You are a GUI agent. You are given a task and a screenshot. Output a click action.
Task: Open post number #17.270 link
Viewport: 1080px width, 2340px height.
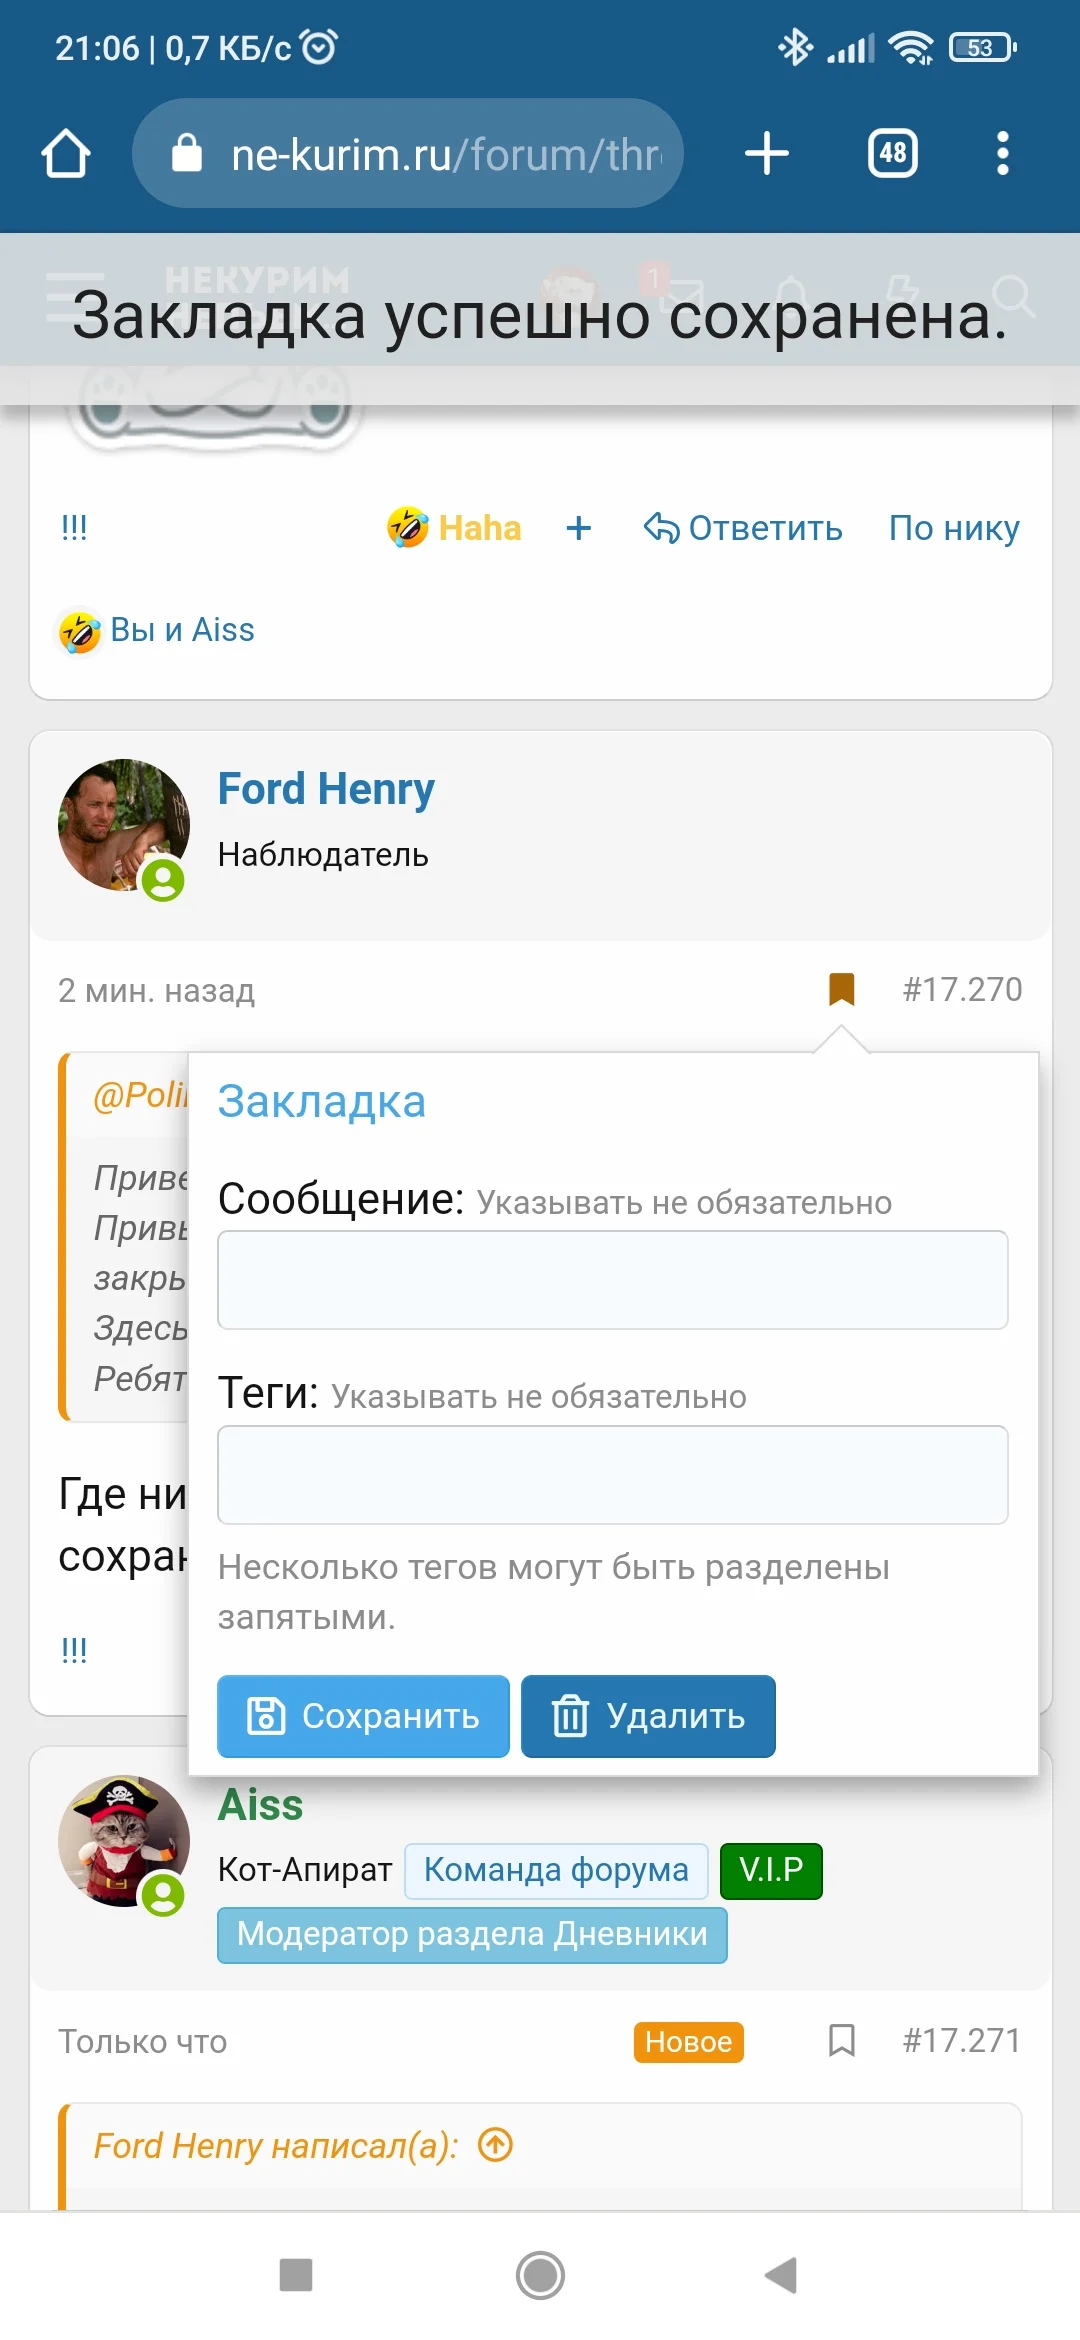coord(962,989)
